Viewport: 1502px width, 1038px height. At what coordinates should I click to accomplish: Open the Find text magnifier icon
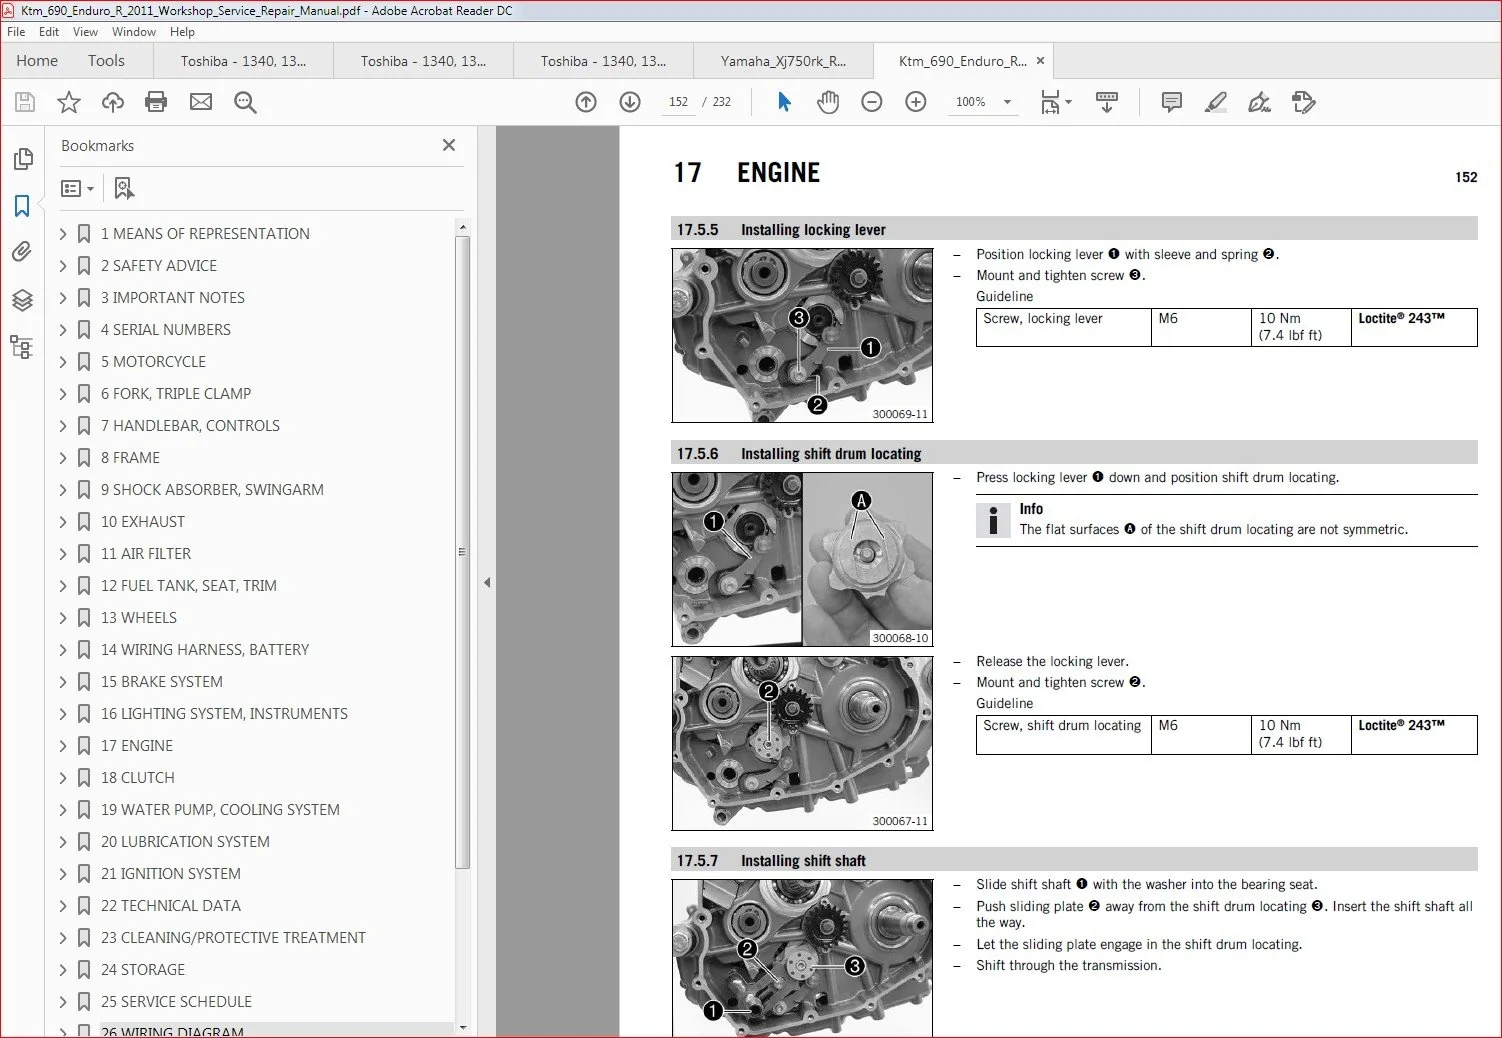pyautogui.click(x=245, y=102)
